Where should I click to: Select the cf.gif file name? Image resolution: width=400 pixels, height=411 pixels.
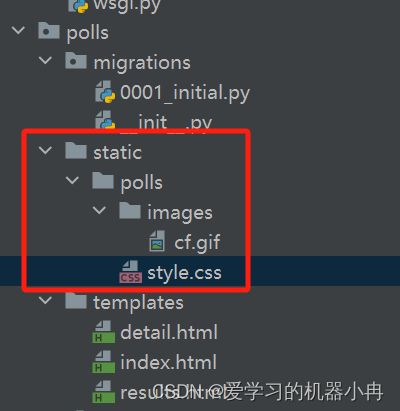tap(197, 242)
